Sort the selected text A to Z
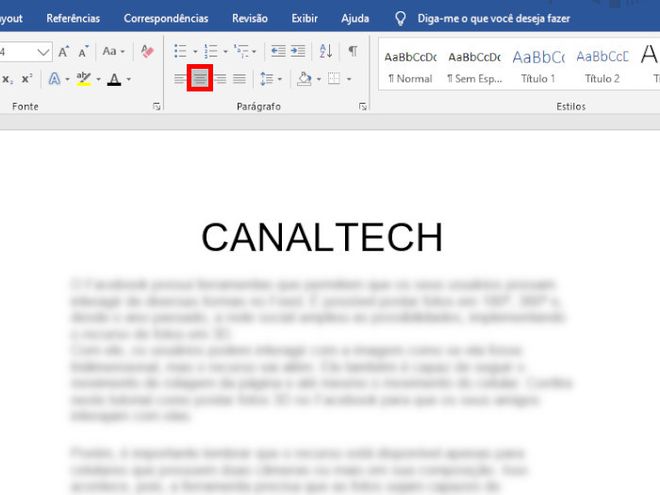Viewport: 660px width, 495px height. [325, 51]
